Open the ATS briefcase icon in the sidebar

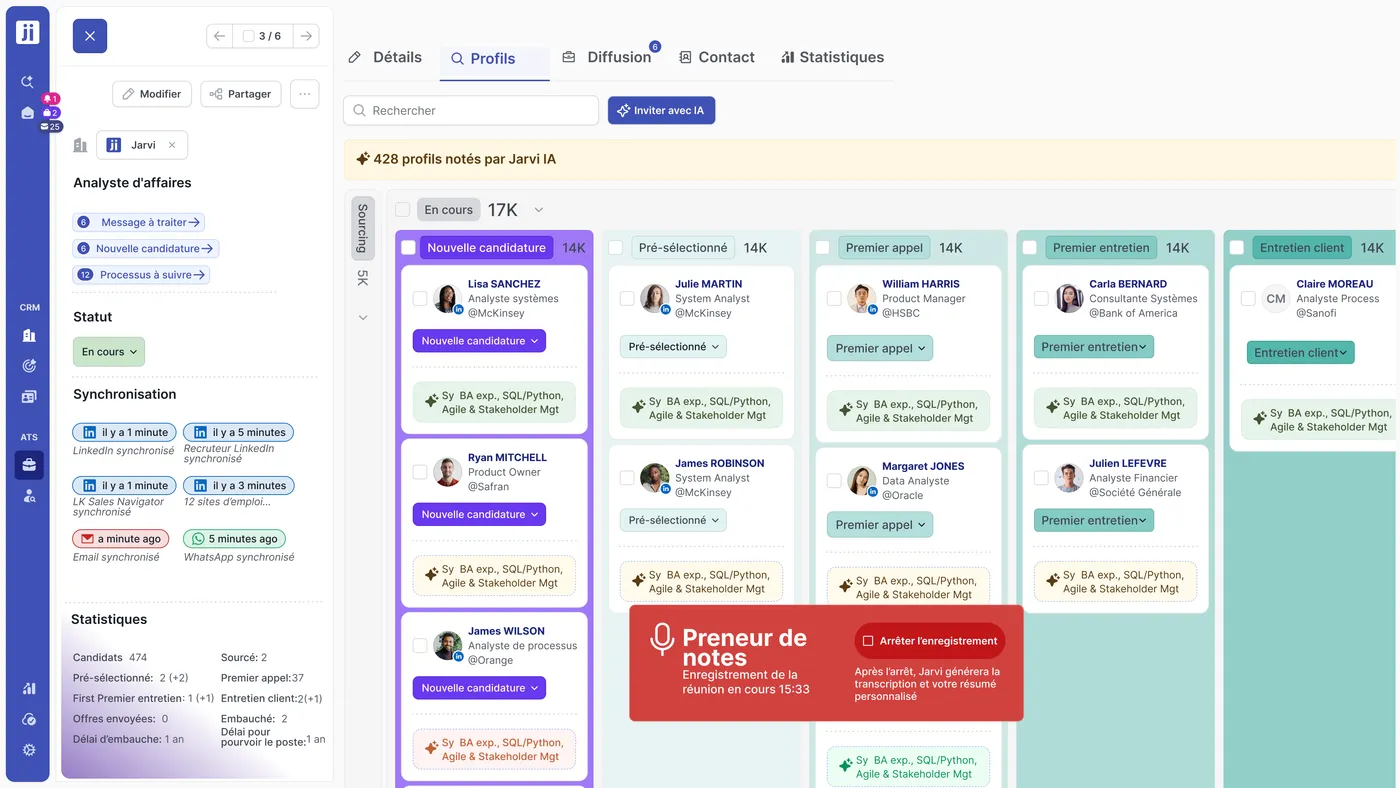(x=29, y=464)
